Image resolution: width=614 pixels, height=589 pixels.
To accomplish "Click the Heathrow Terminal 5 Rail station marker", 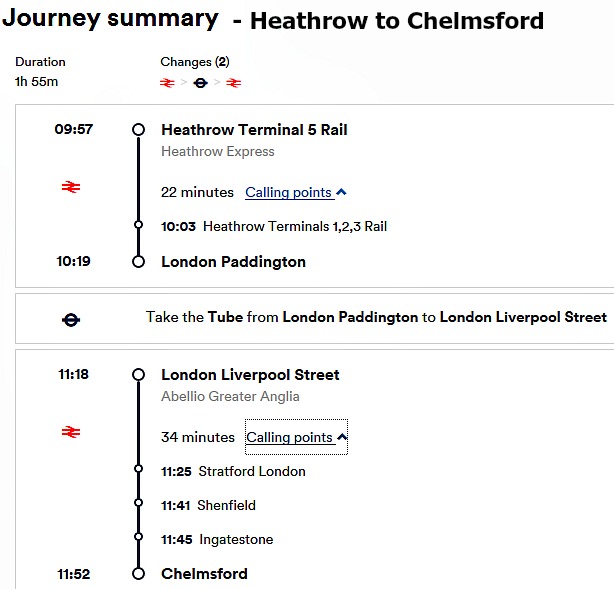I will 138,130.
